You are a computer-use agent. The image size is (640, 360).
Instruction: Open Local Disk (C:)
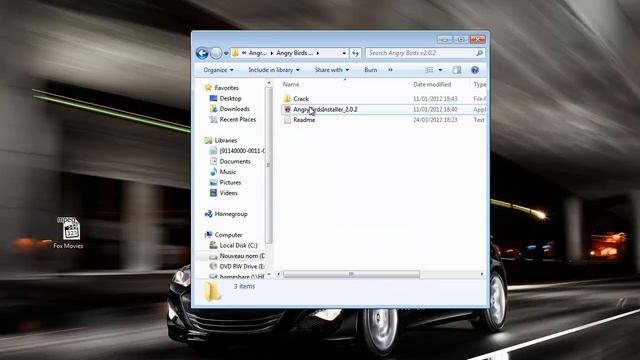238,246
